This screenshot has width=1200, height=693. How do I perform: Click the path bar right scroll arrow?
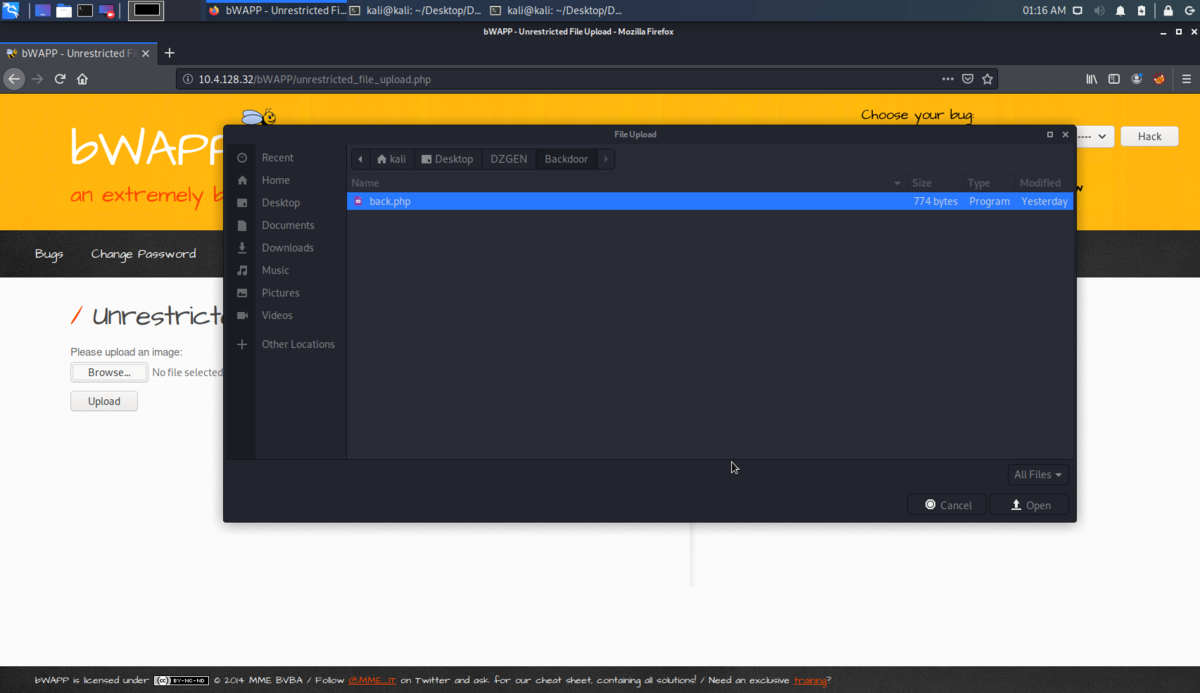[x=606, y=159]
